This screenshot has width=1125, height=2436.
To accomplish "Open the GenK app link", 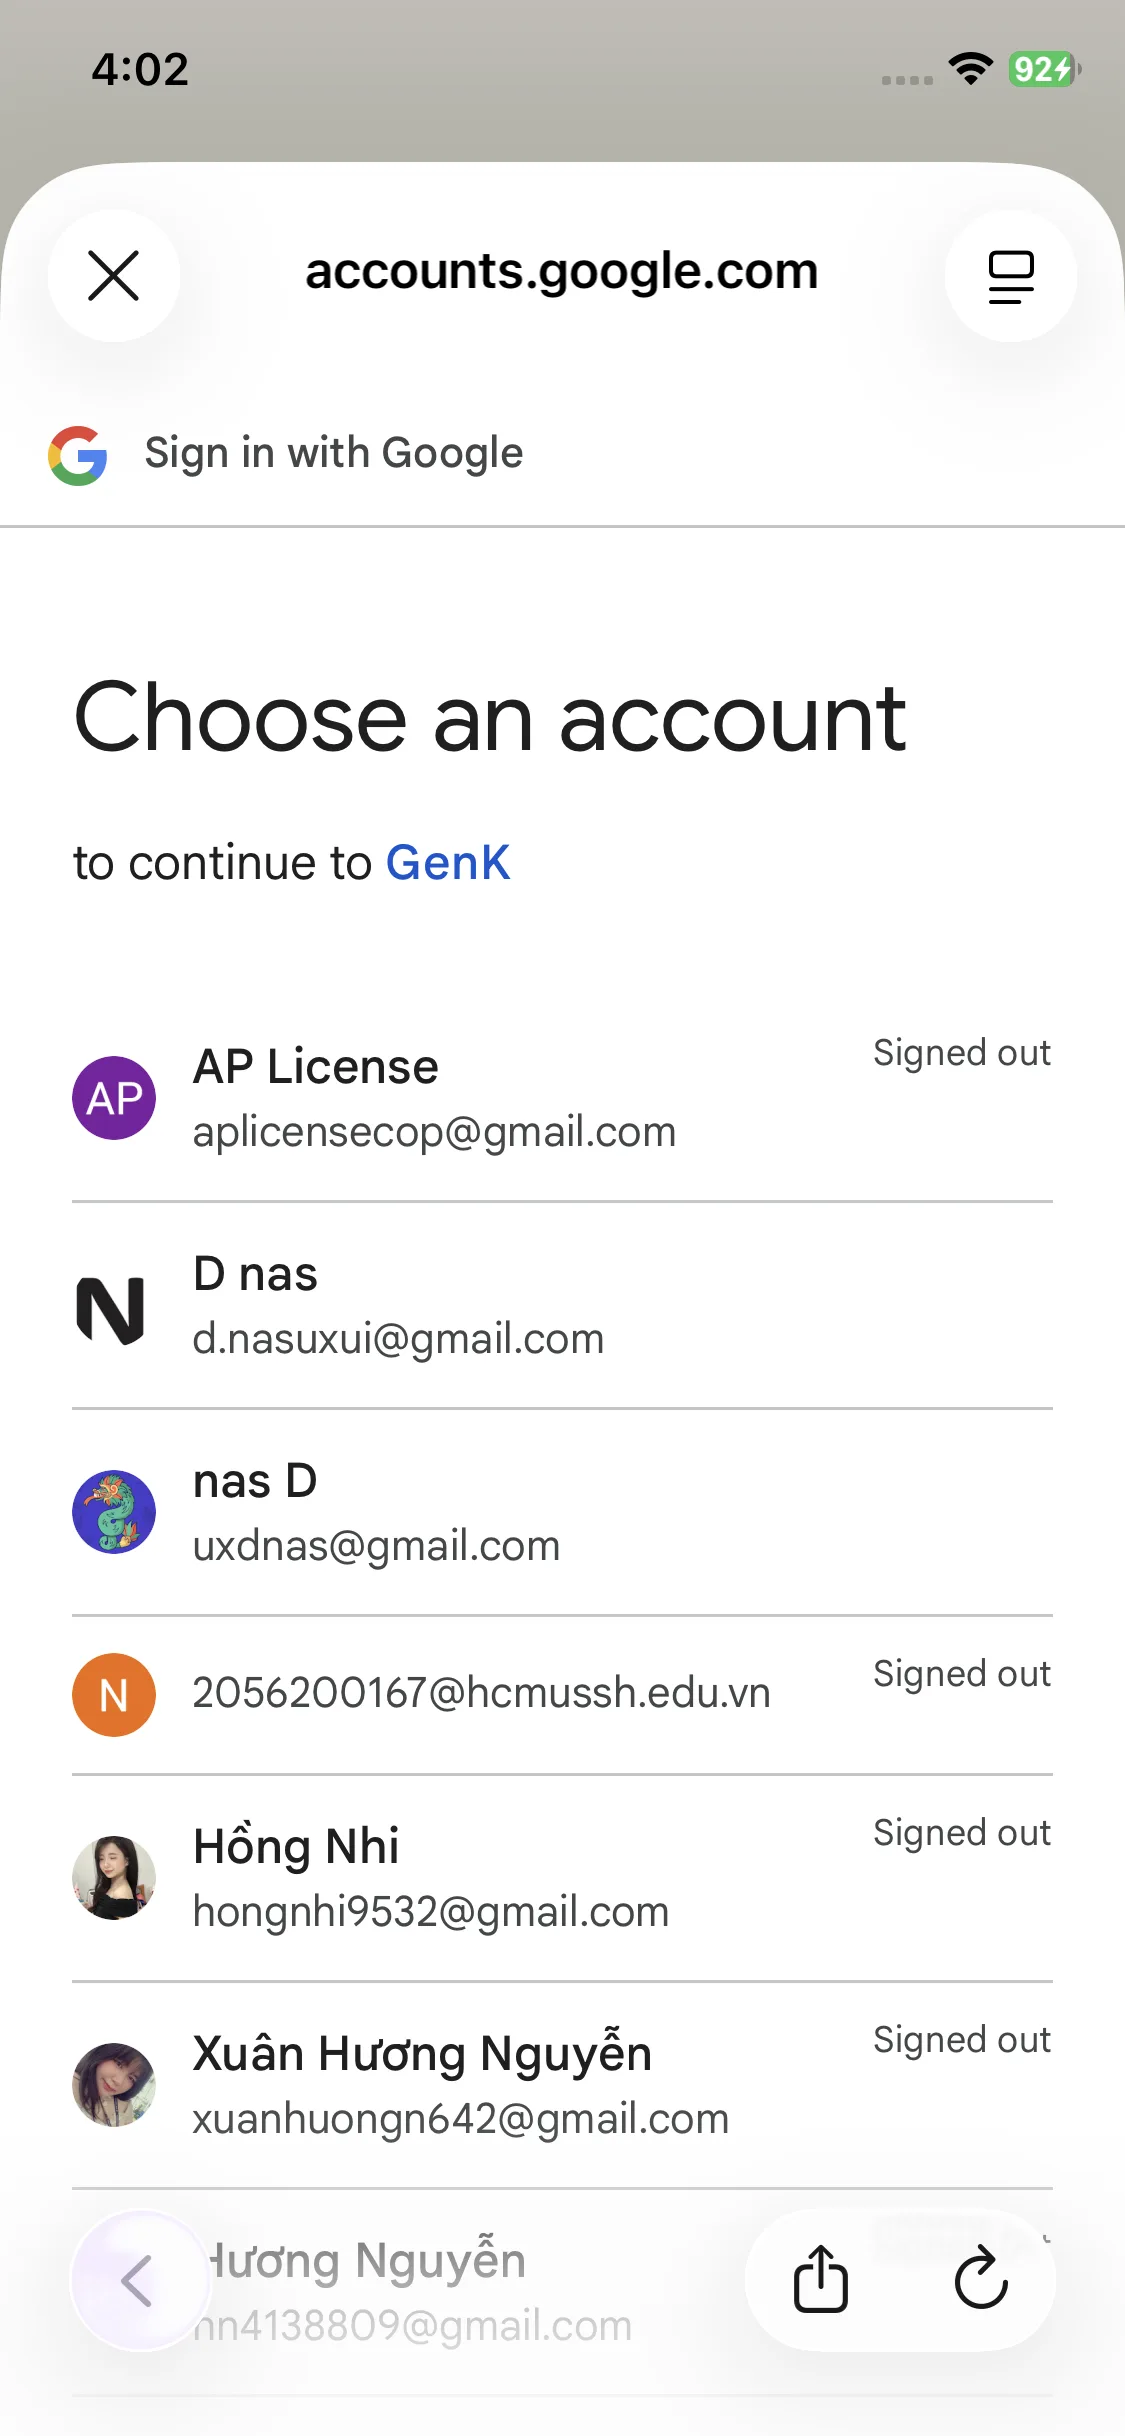I will click(x=448, y=863).
